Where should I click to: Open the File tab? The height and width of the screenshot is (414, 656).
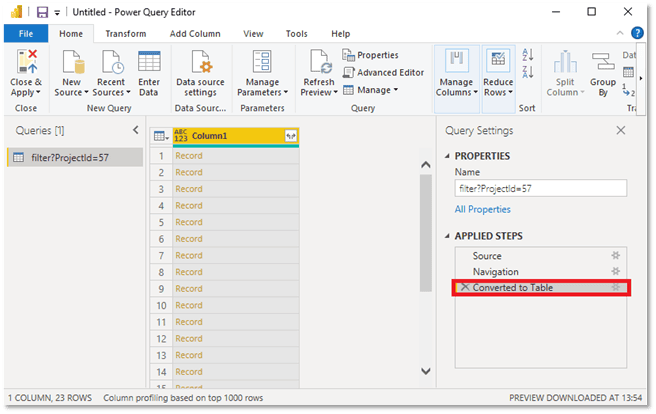pyautogui.click(x=26, y=33)
